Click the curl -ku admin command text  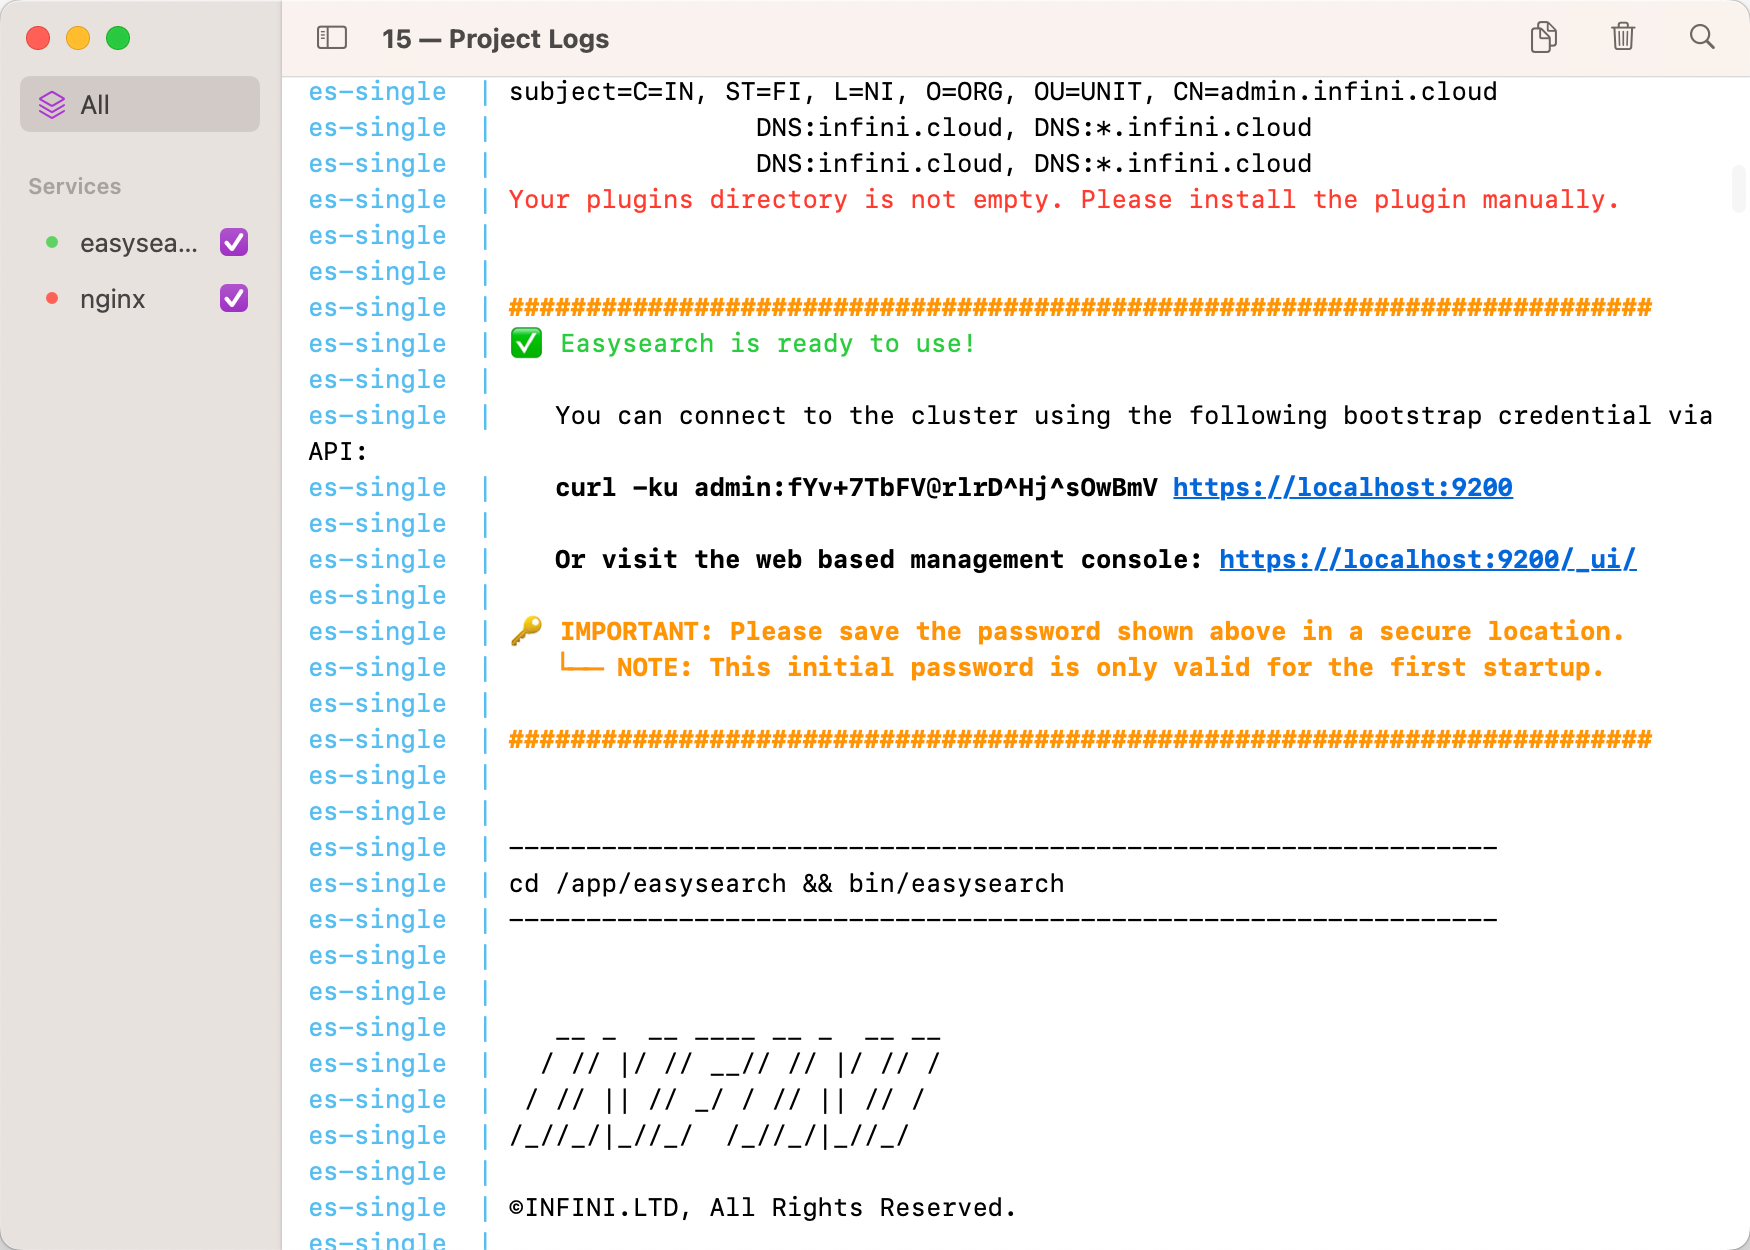(x=856, y=487)
